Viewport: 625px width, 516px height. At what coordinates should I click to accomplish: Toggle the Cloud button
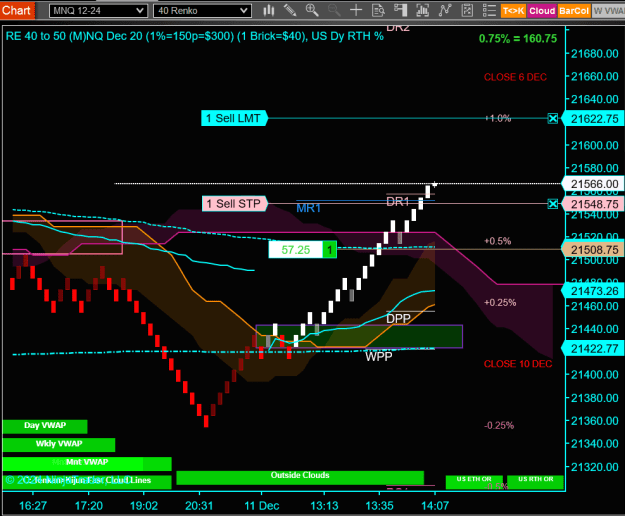coord(542,11)
